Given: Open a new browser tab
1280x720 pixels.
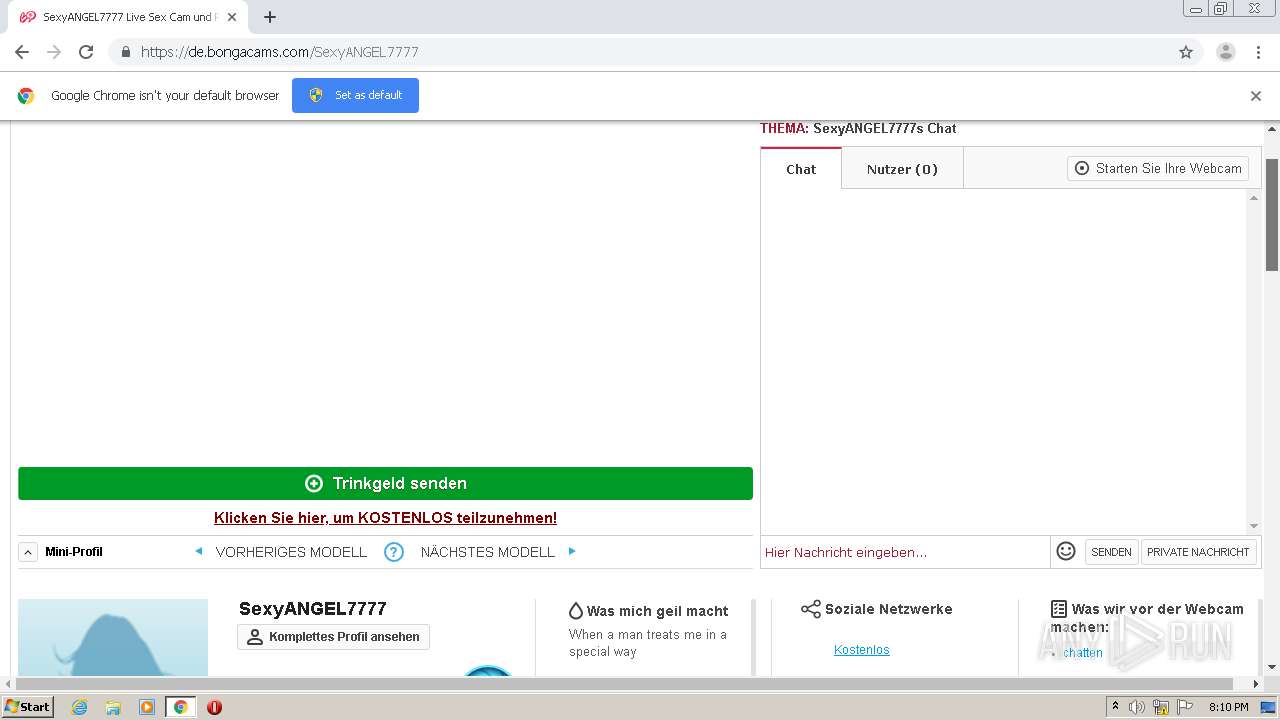Looking at the screenshot, I should pos(270,17).
